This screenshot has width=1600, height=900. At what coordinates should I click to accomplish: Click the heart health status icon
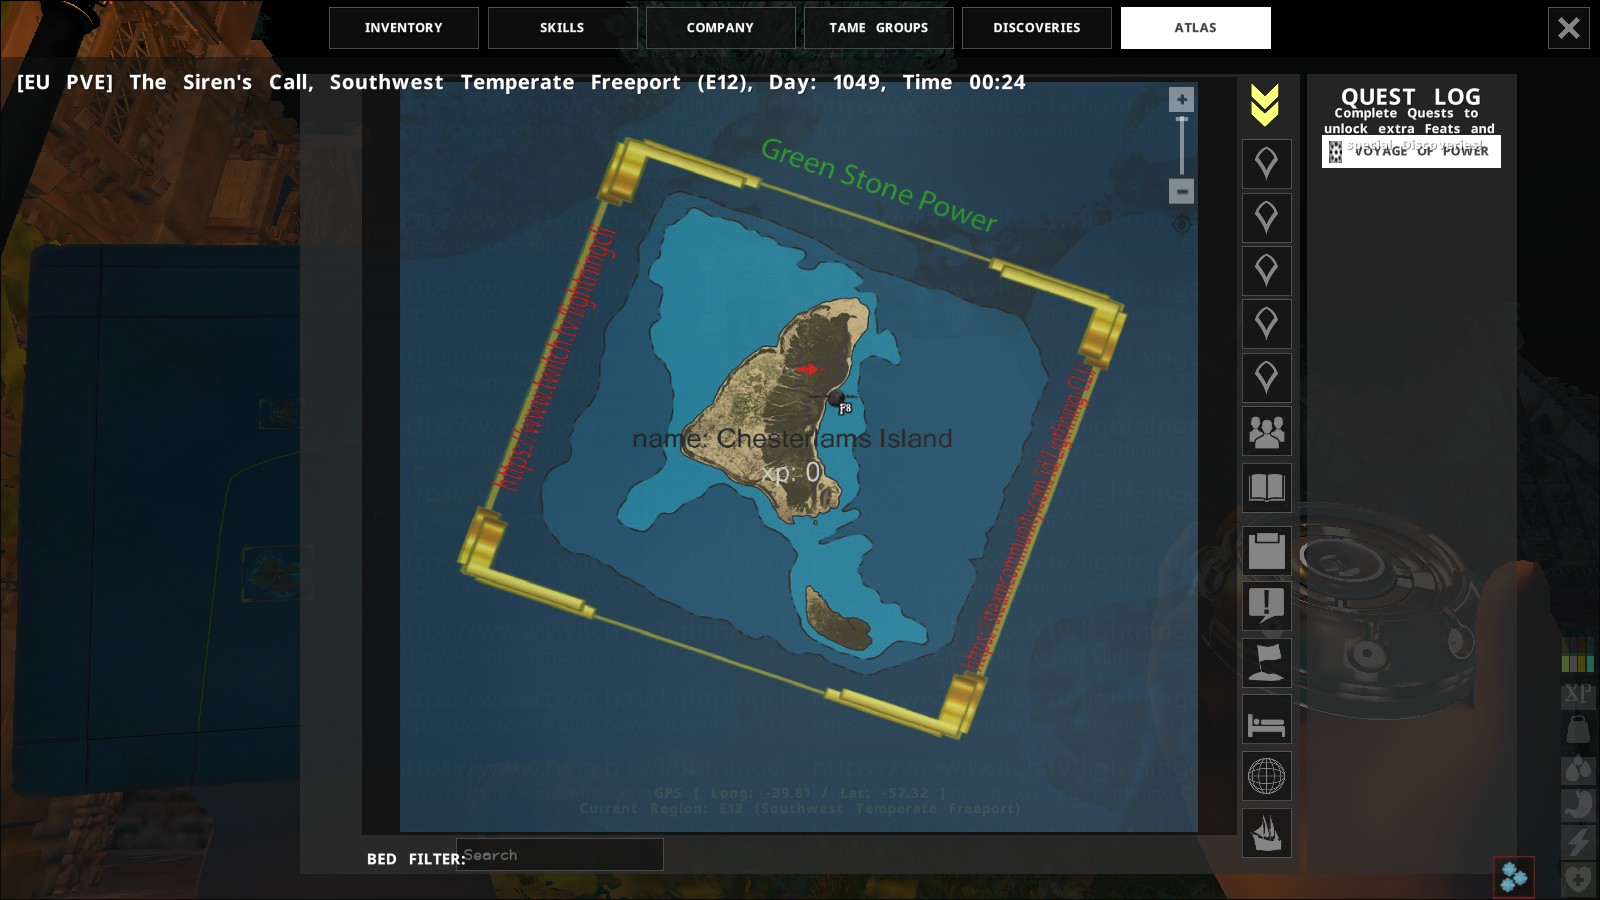click(1578, 879)
